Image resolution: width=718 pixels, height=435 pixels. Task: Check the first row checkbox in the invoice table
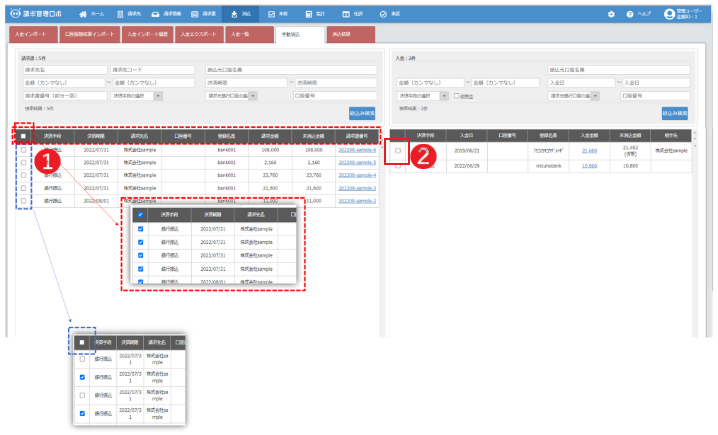24,150
